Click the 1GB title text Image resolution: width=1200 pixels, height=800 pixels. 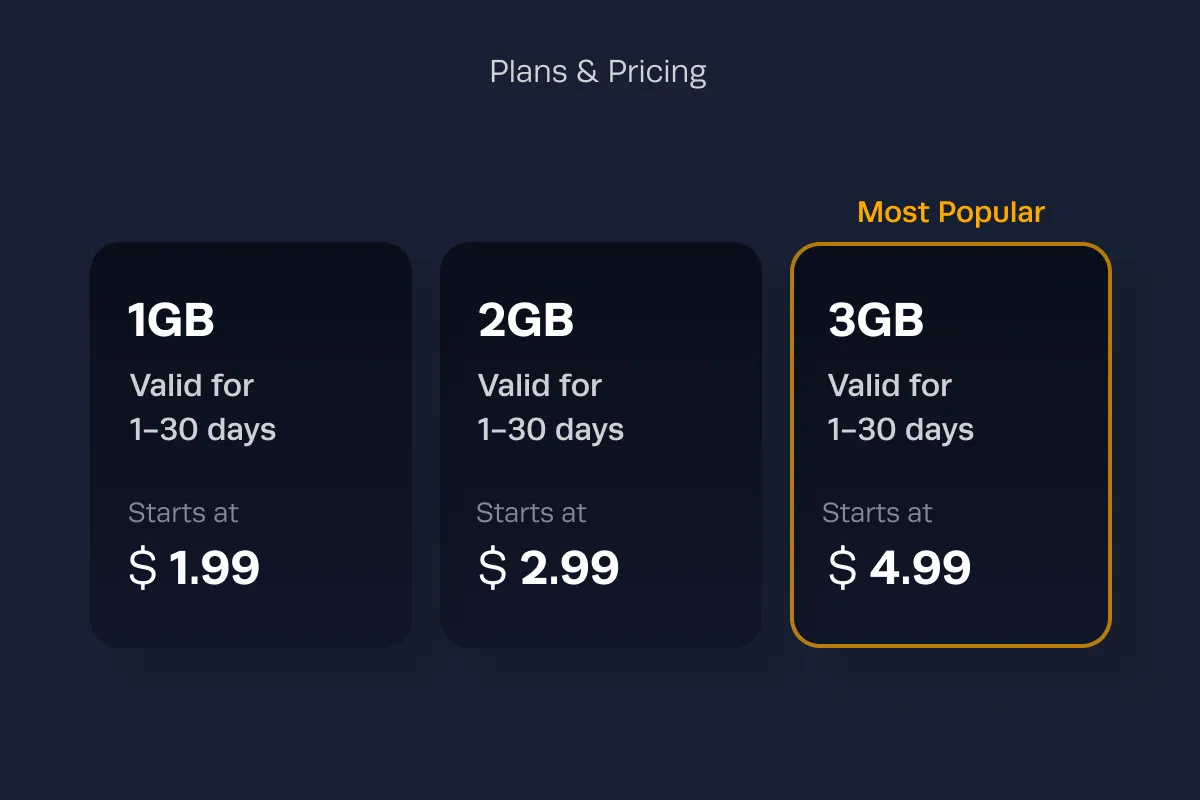pos(171,320)
